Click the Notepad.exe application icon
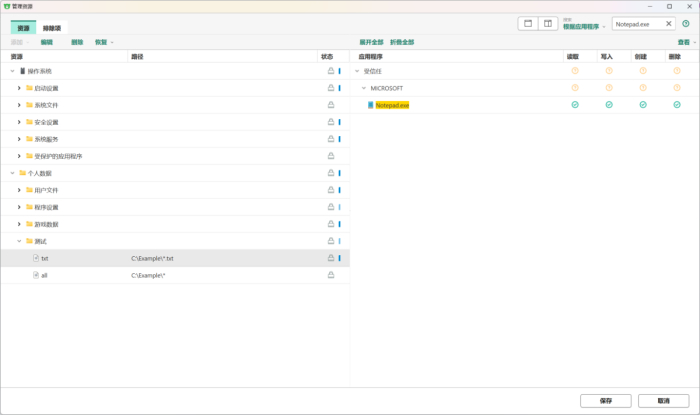Screen dimensions: 700x415 coord(370,105)
